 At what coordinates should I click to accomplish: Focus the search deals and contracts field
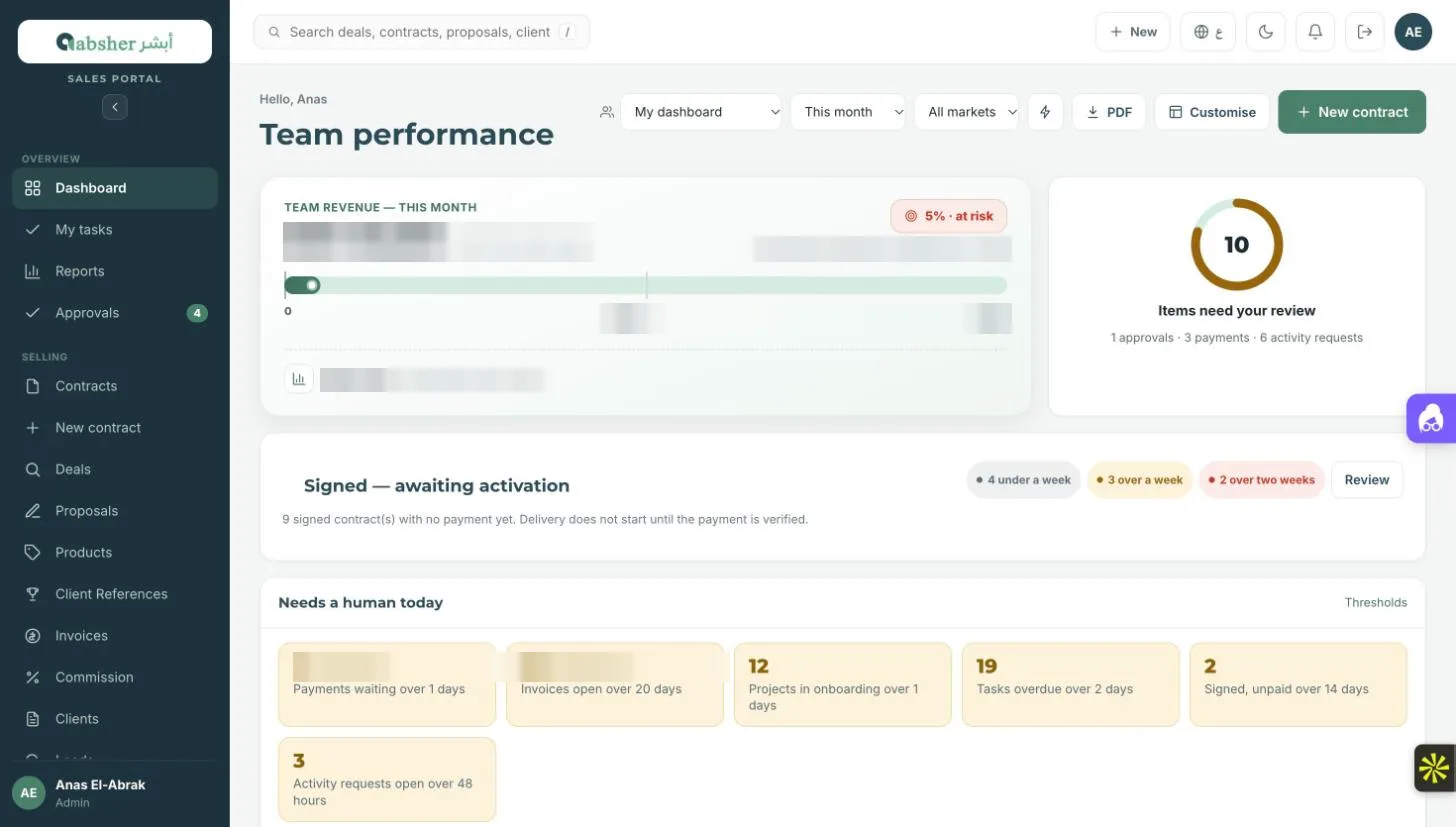point(421,32)
